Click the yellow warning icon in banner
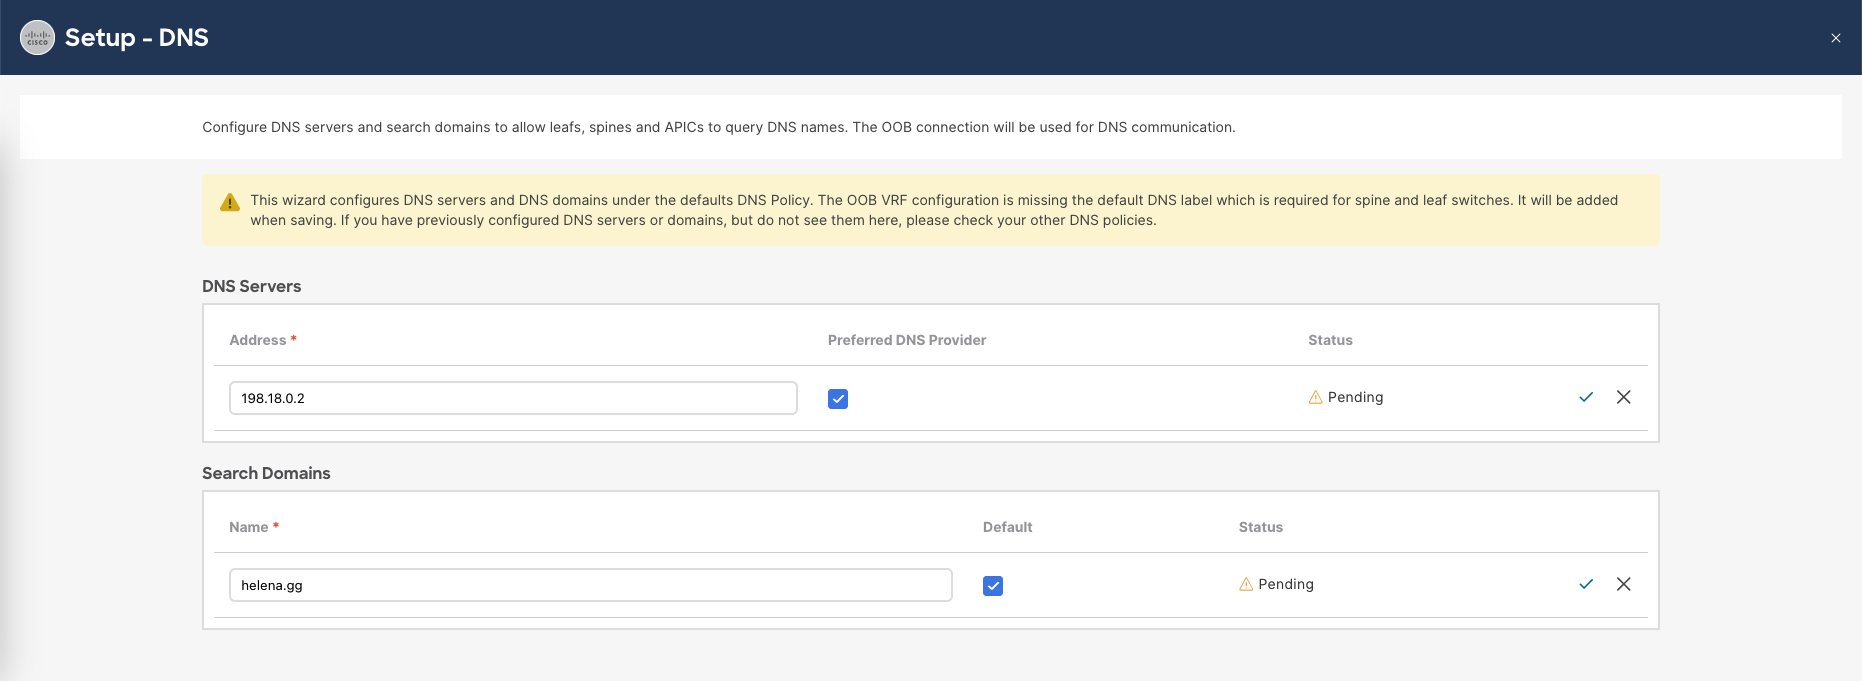The height and width of the screenshot is (681, 1862). click(230, 202)
